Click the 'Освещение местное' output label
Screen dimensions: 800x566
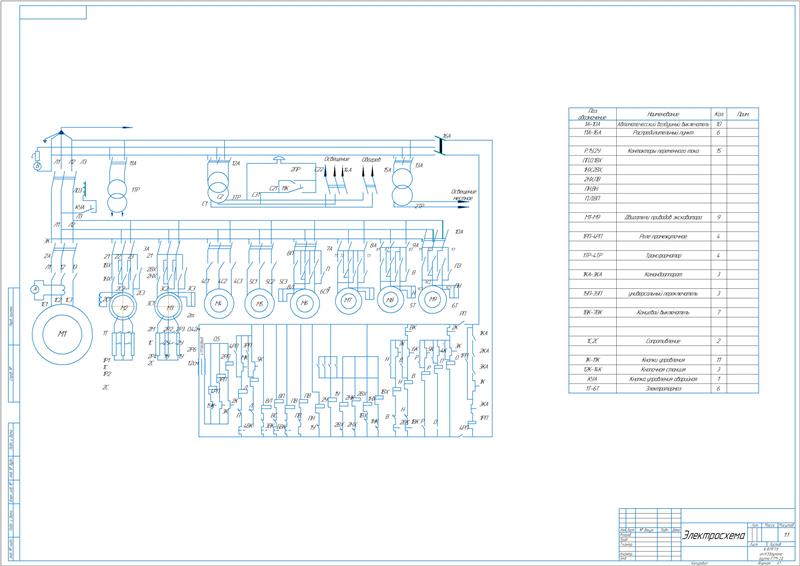tap(463, 195)
